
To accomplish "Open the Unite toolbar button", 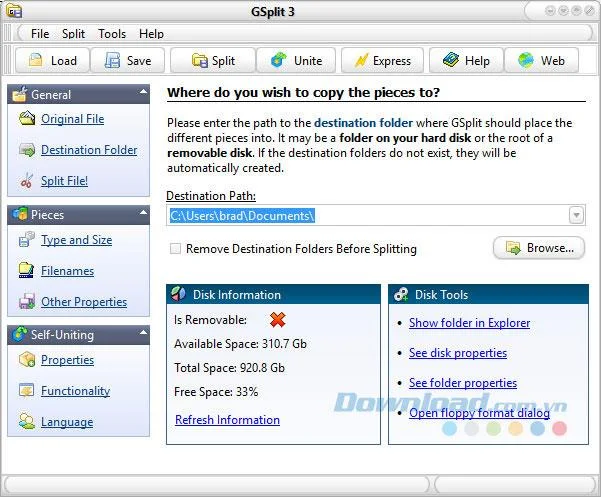I will coord(296,61).
